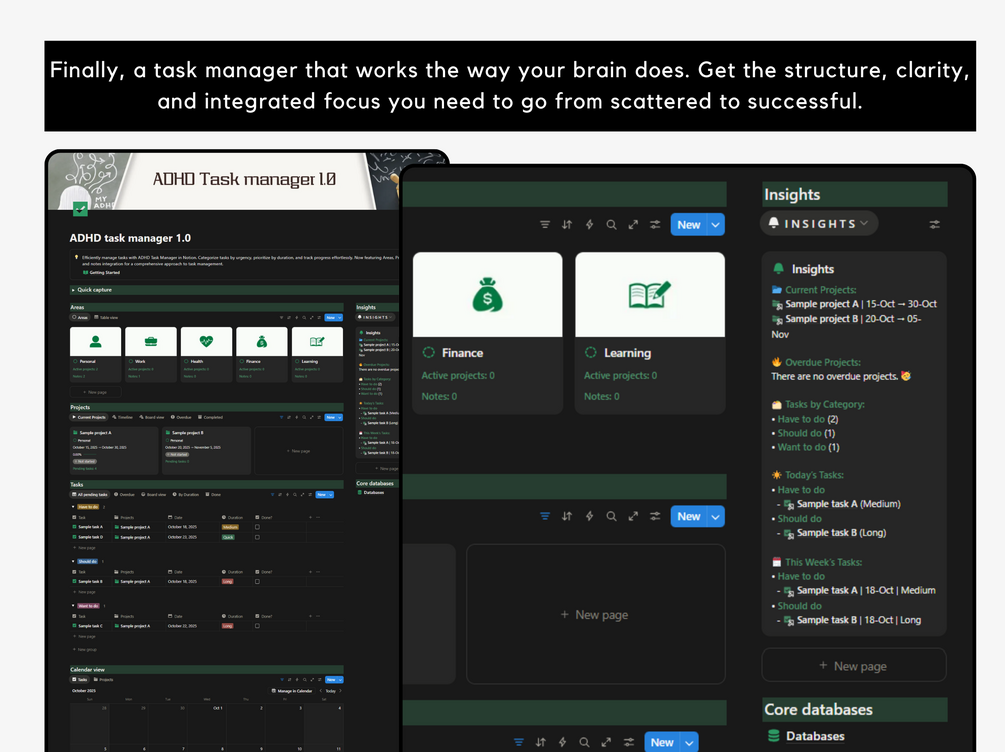Open Sample project B card in Projects
This screenshot has height=752, width=1005.
(x=206, y=451)
